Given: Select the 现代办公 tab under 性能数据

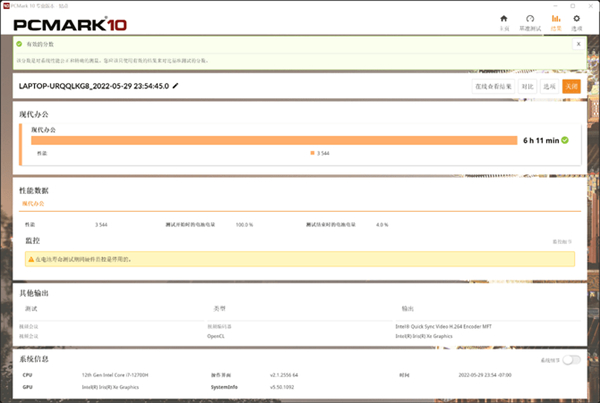Looking at the screenshot, I should click(34, 203).
